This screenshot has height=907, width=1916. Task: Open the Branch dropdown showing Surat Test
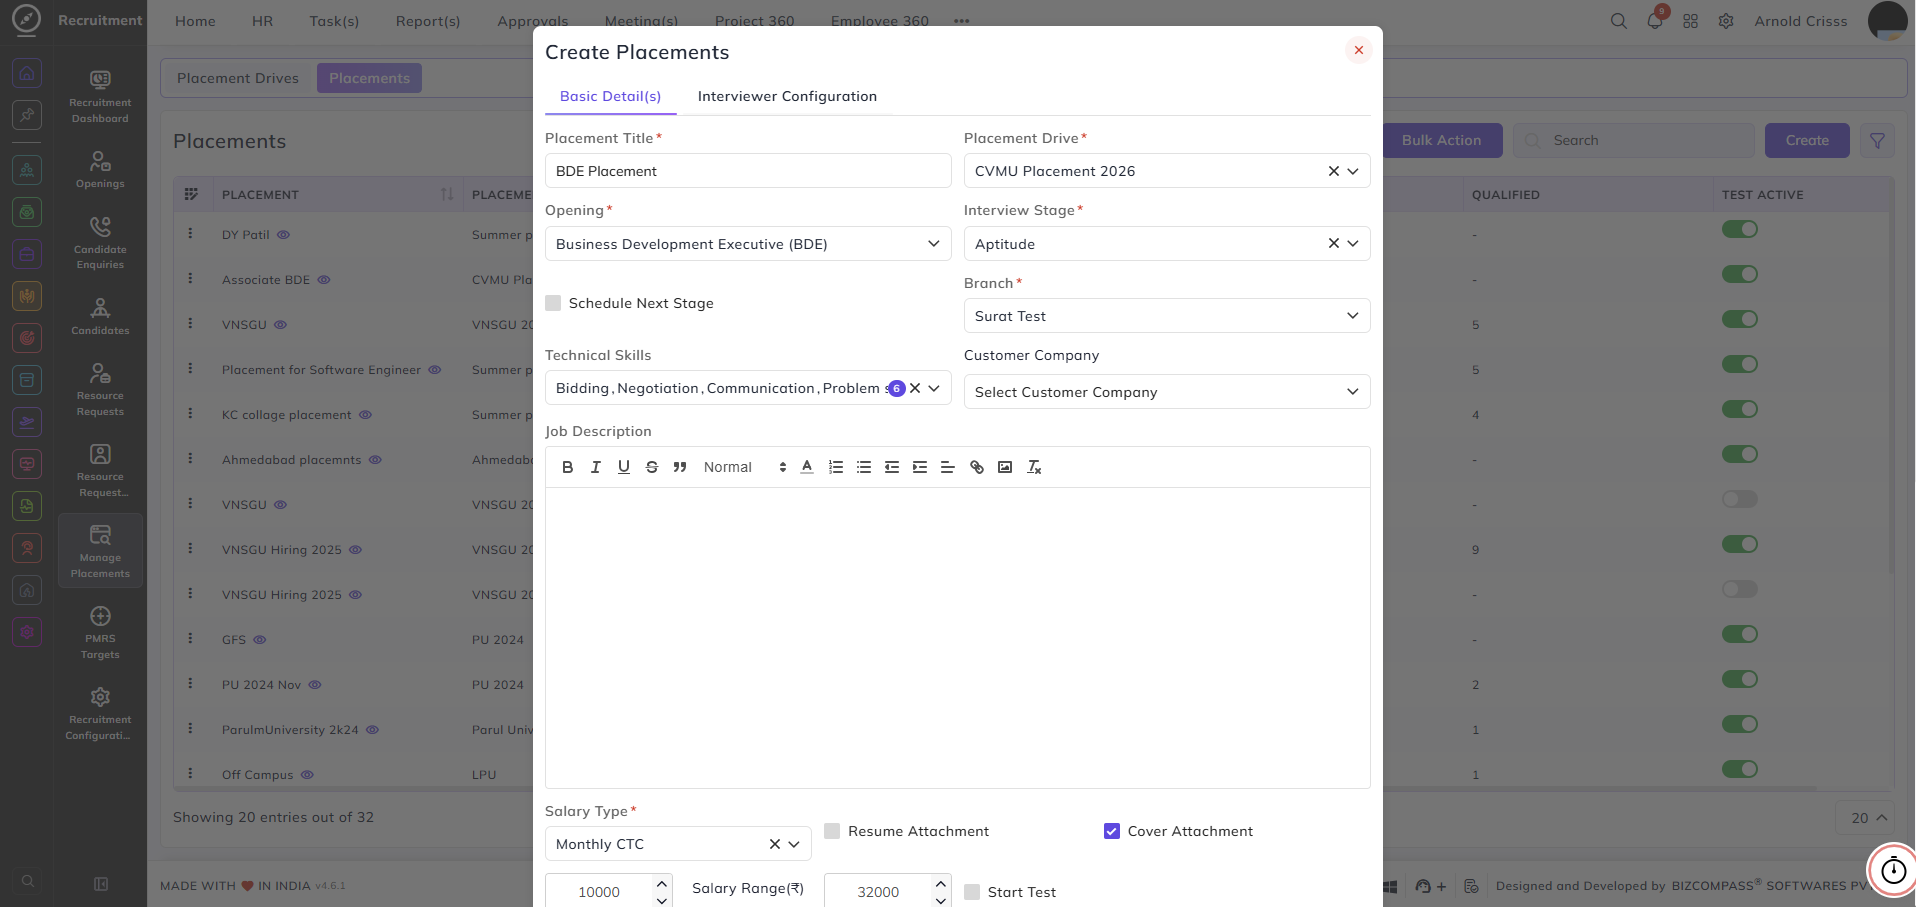(x=1167, y=316)
